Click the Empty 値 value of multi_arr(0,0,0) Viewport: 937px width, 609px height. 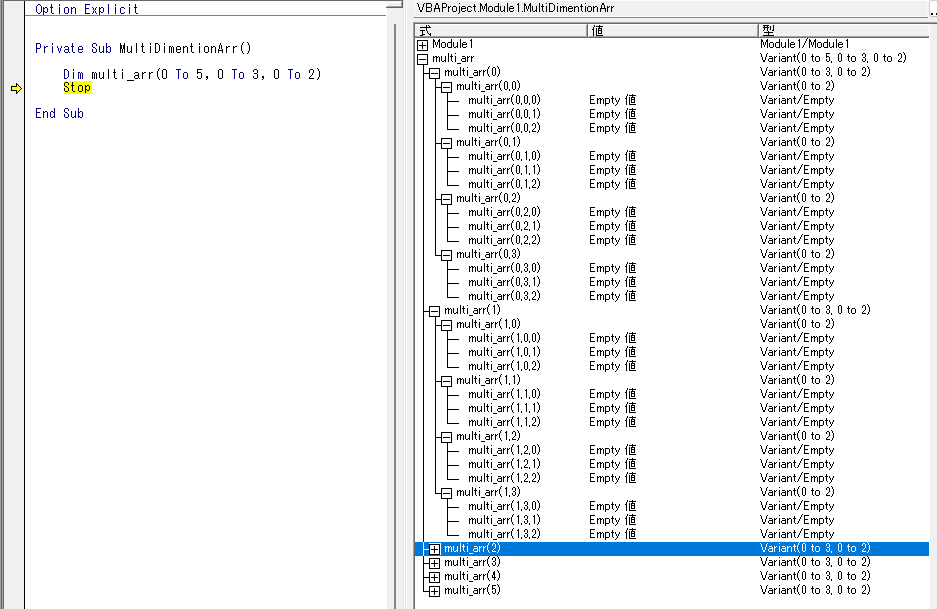613,100
